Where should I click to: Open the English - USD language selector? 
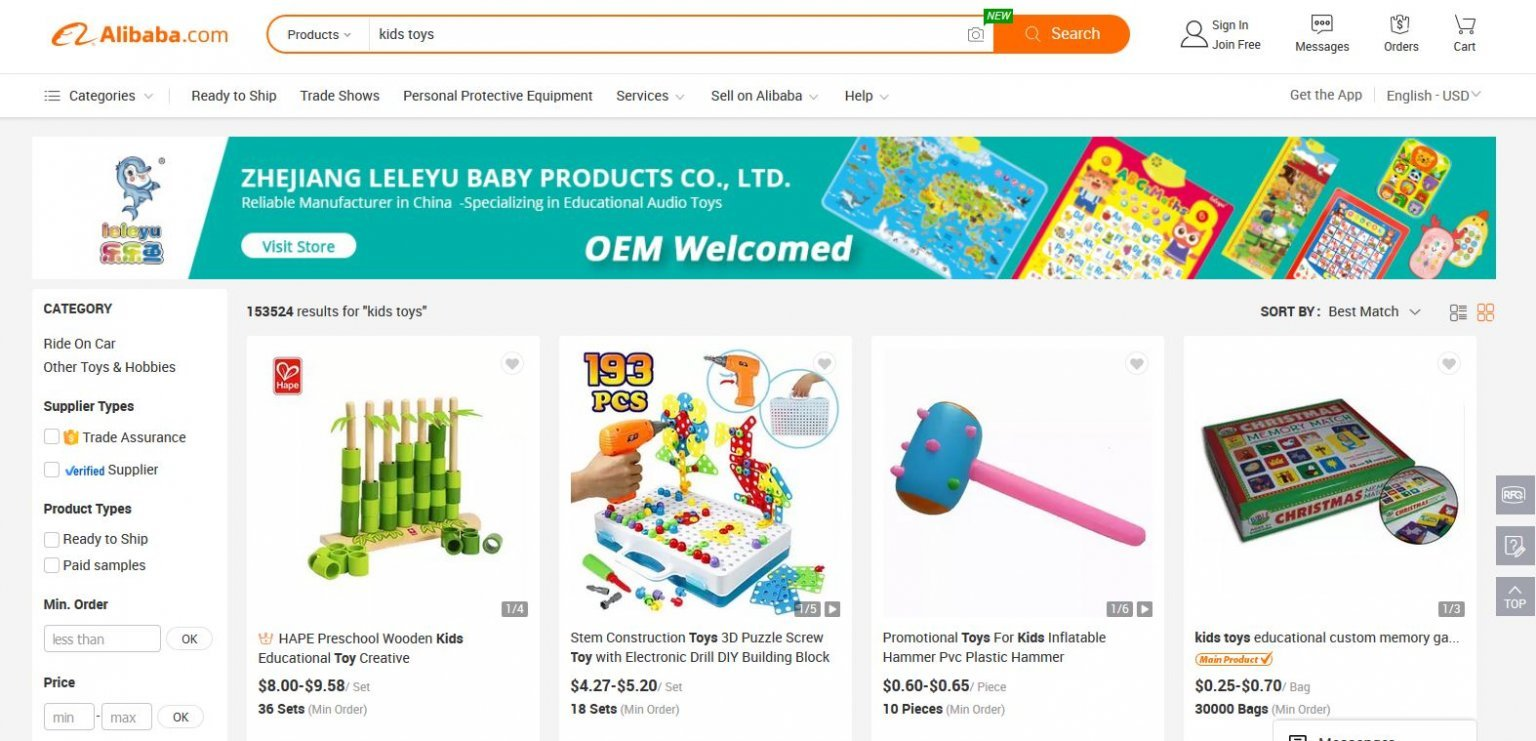click(x=1433, y=96)
